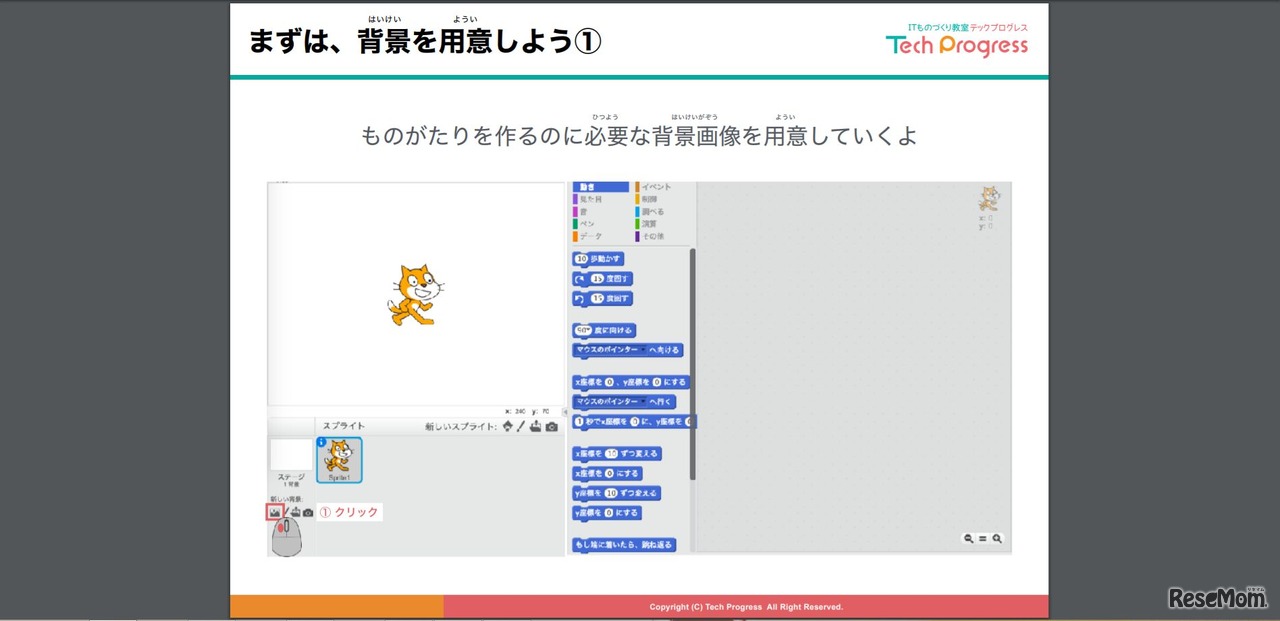
Task: Choose new backdrop from library icon
Action: pos(274,512)
